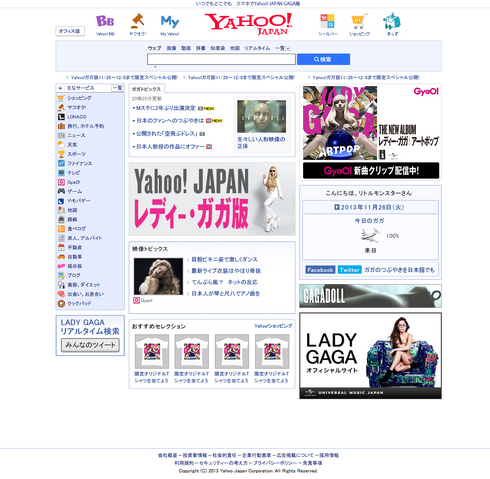The width and height of the screenshot is (490, 479).
Task: Open 美容、ダイエット in the sidebar
Action: coord(84,285)
